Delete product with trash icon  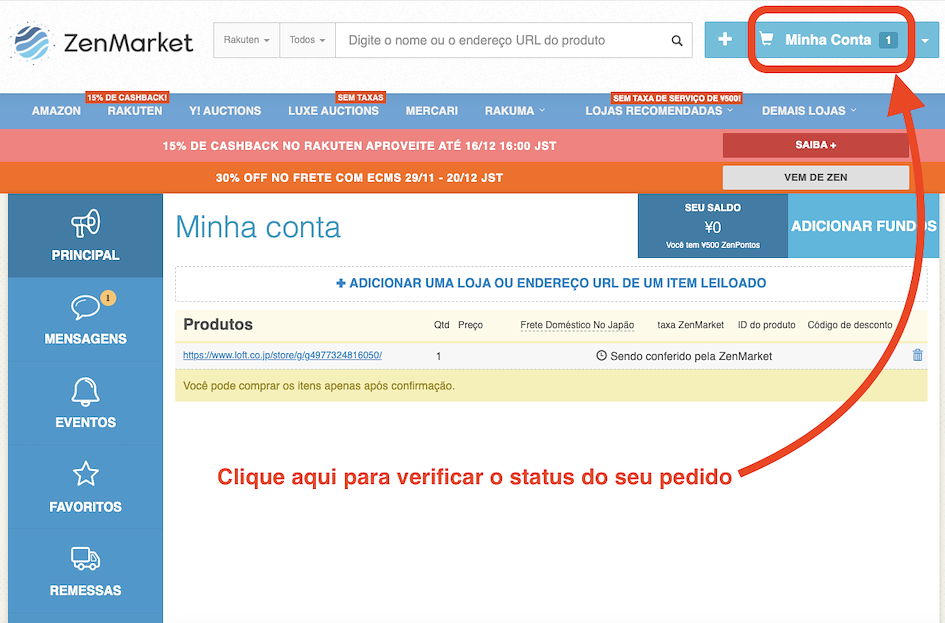[x=917, y=355]
